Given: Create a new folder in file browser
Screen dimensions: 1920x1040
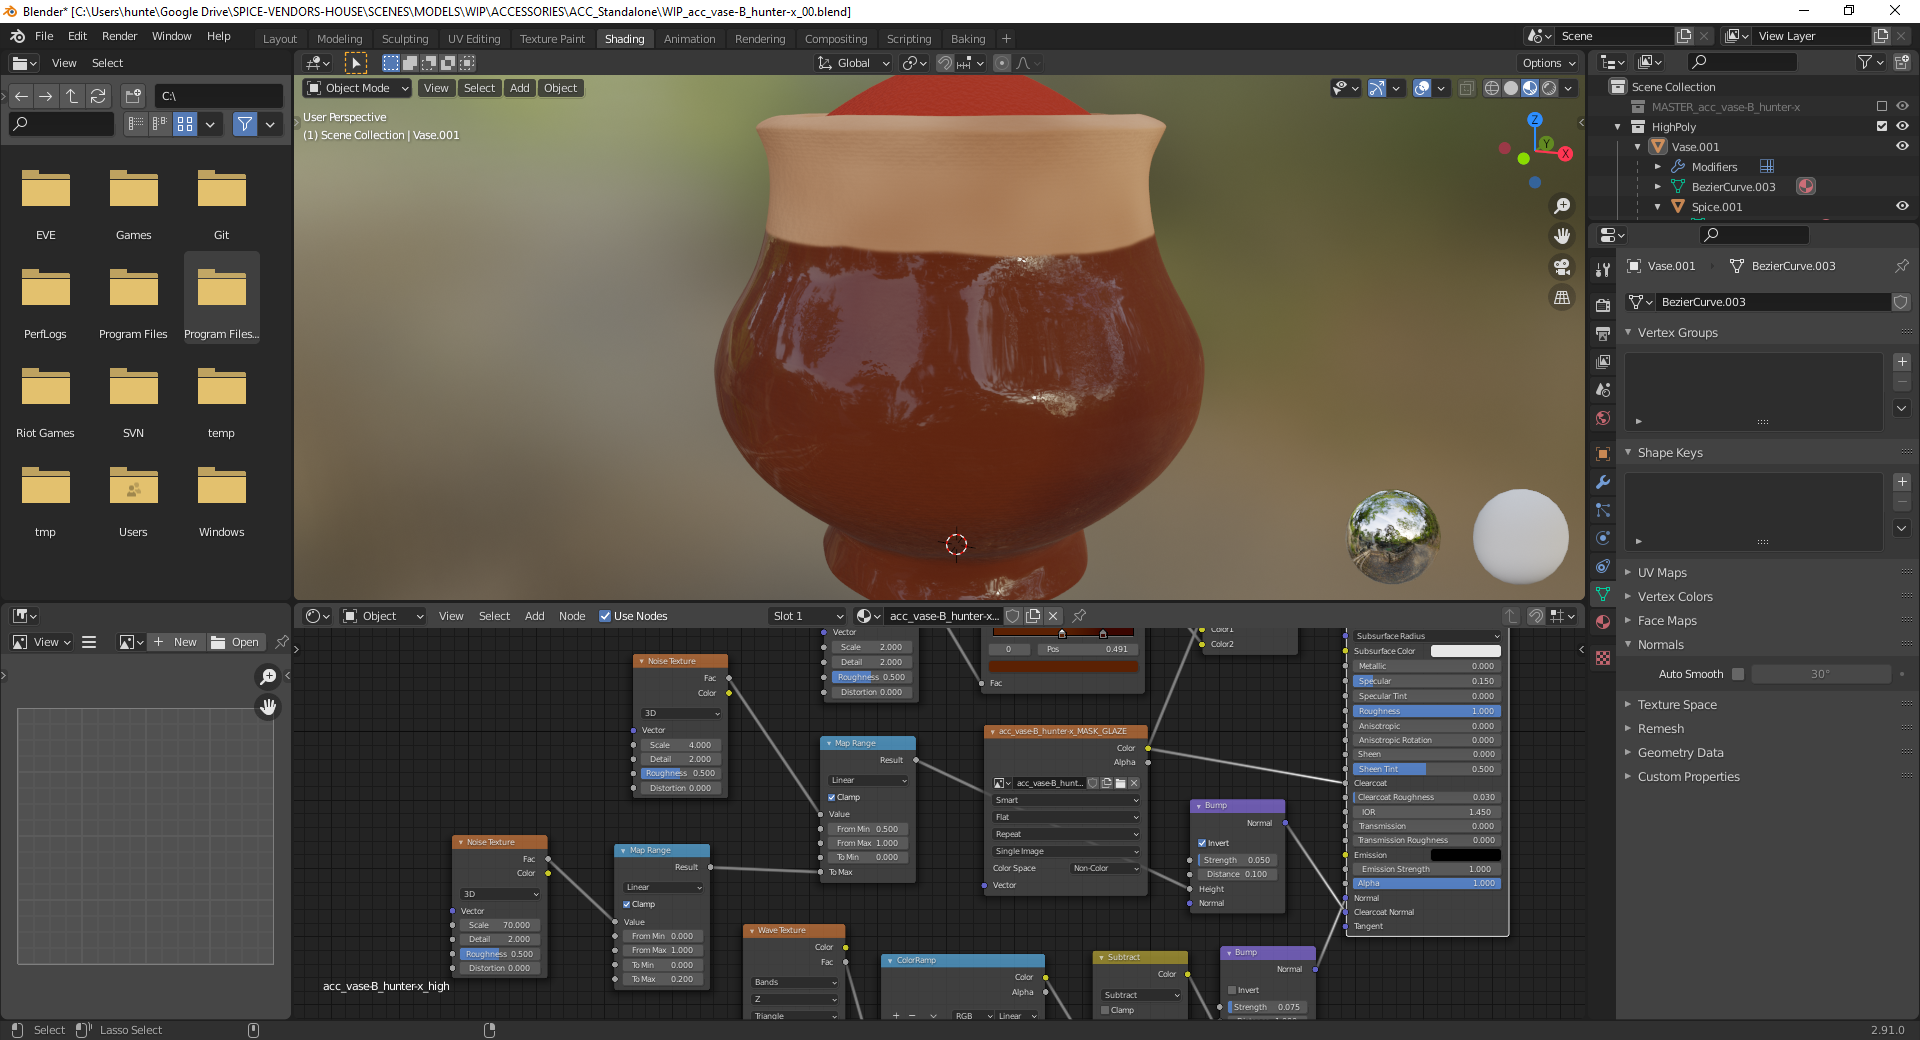Looking at the screenshot, I should tap(133, 96).
